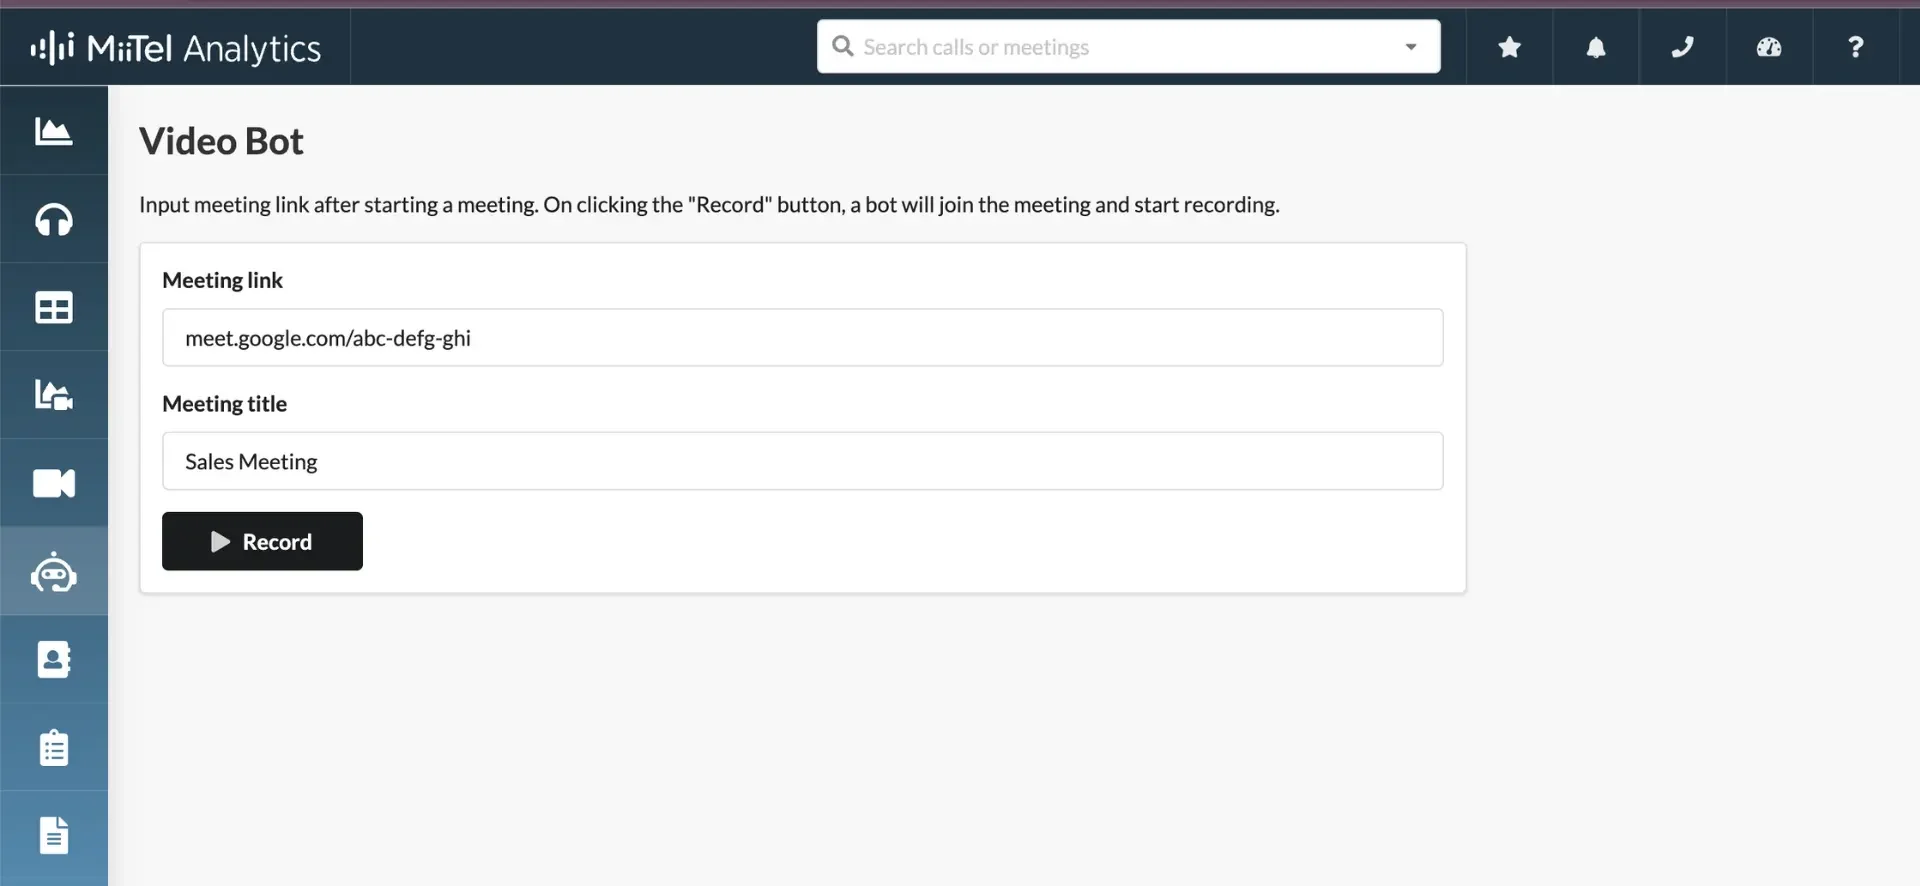Viewport: 1920px width, 886px height.
Task: Open notifications bell icon
Action: coord(1596,47)
